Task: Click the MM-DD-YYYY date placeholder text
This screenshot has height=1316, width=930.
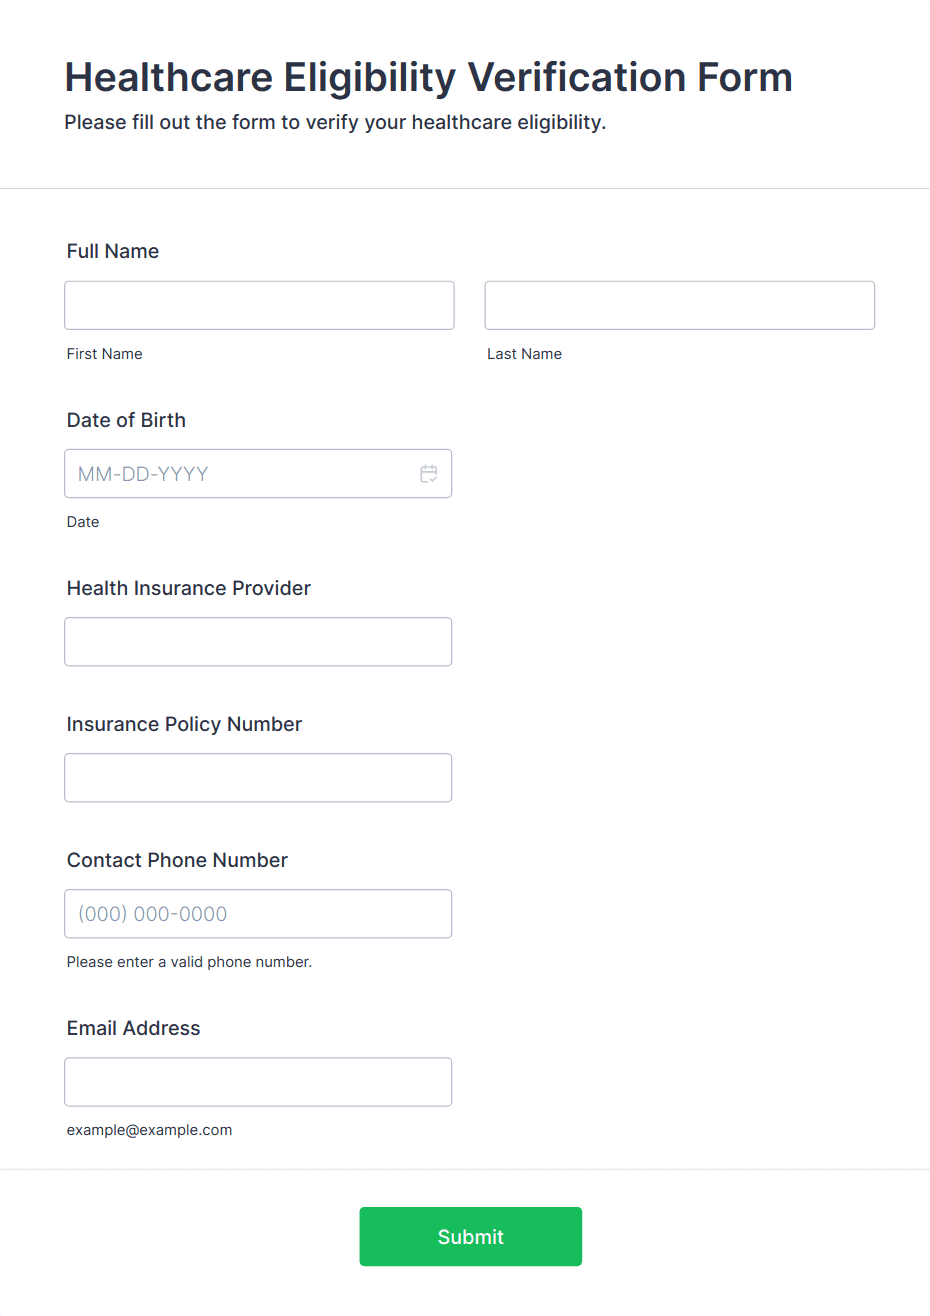Action: (143, 474)
